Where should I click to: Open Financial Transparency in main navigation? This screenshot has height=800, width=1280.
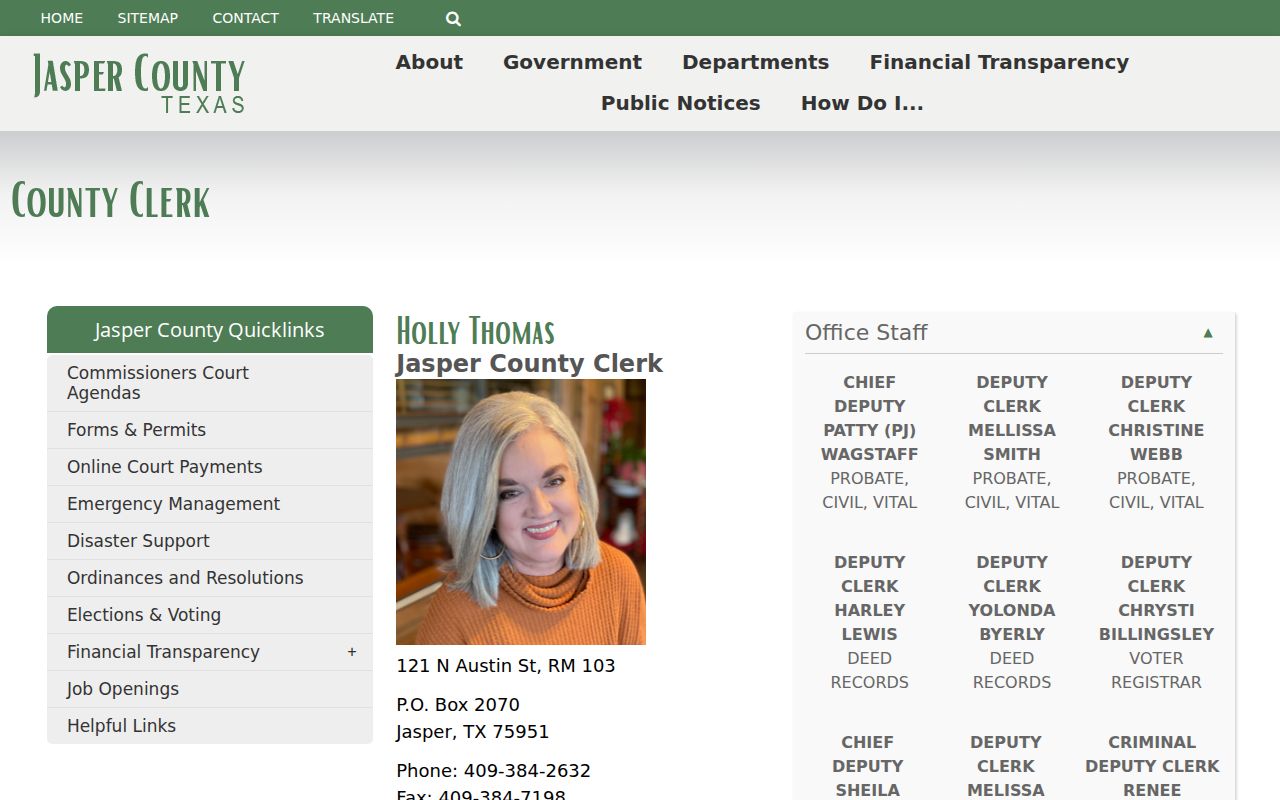tap(999, 62)
